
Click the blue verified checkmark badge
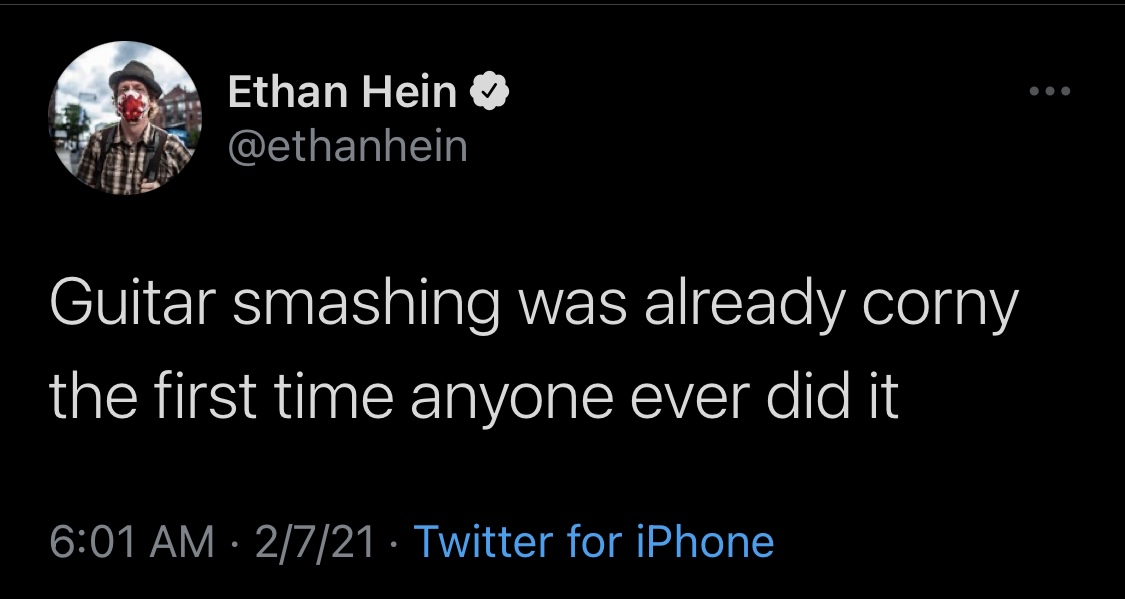[x=489, y=92]
